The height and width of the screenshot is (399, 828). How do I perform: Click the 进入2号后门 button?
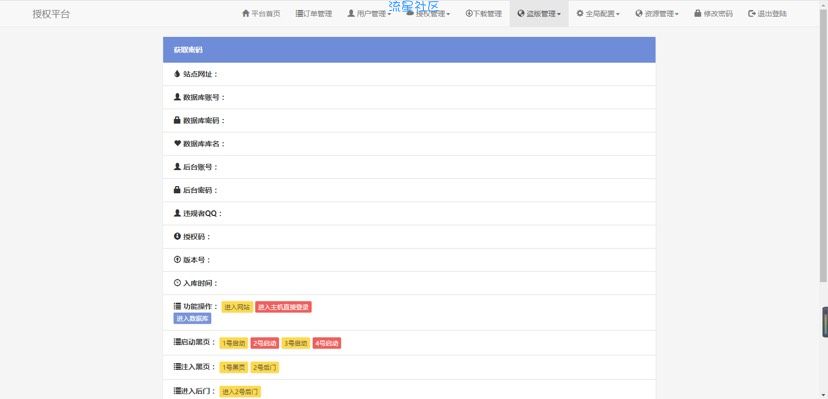(x=240, y=392)
